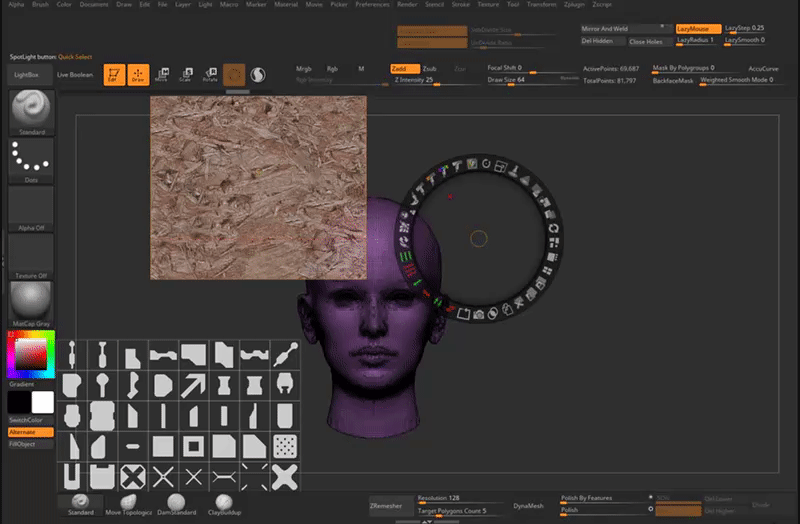This screenshot has height=524, width=800.
Task: Open the Texture Off selector
Action: [x=31, y=255]
